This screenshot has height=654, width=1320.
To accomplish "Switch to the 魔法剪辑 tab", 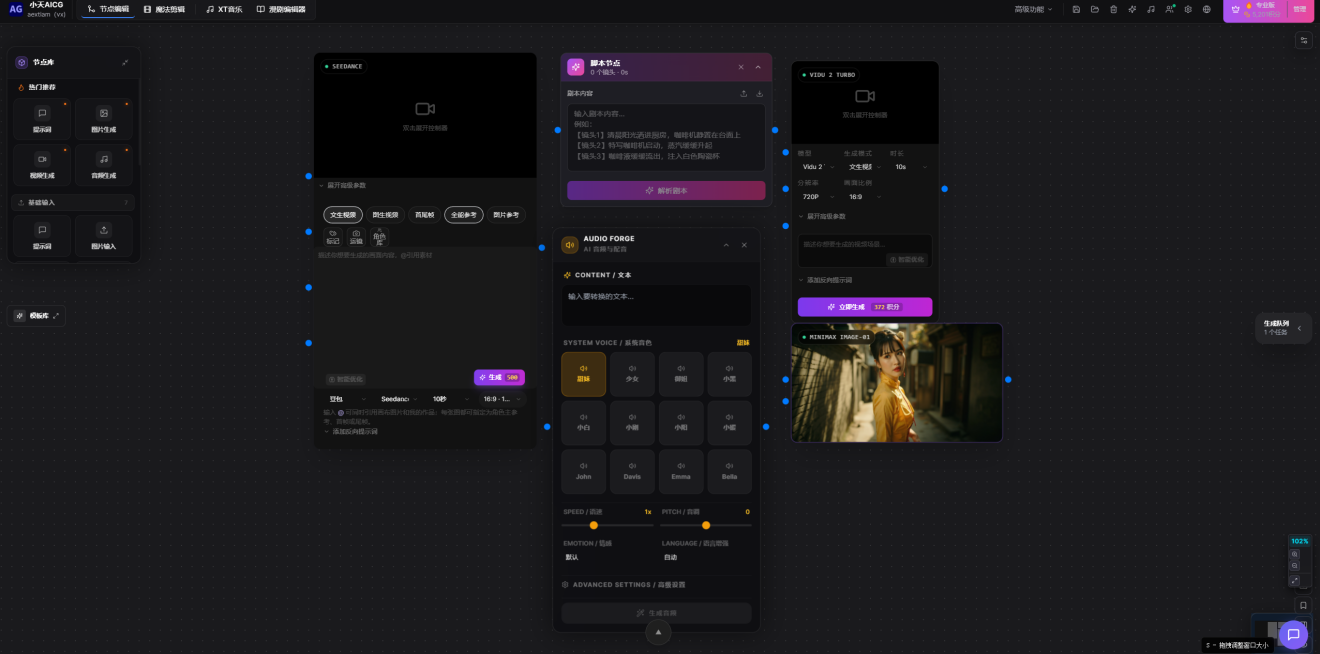I will click(164, 9).
